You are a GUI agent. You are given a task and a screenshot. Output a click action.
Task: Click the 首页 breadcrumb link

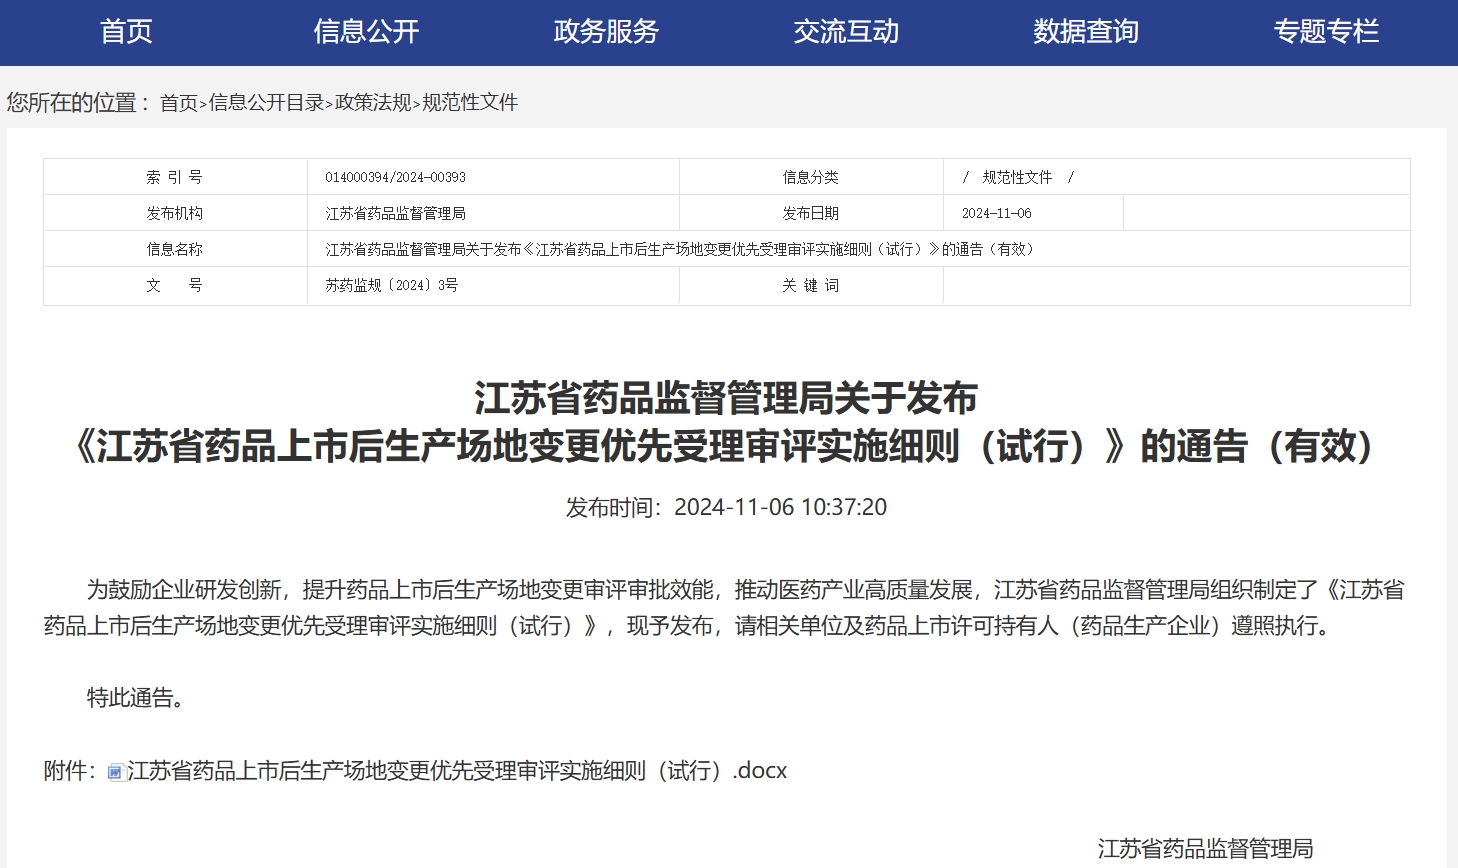(x=179, y=103)
